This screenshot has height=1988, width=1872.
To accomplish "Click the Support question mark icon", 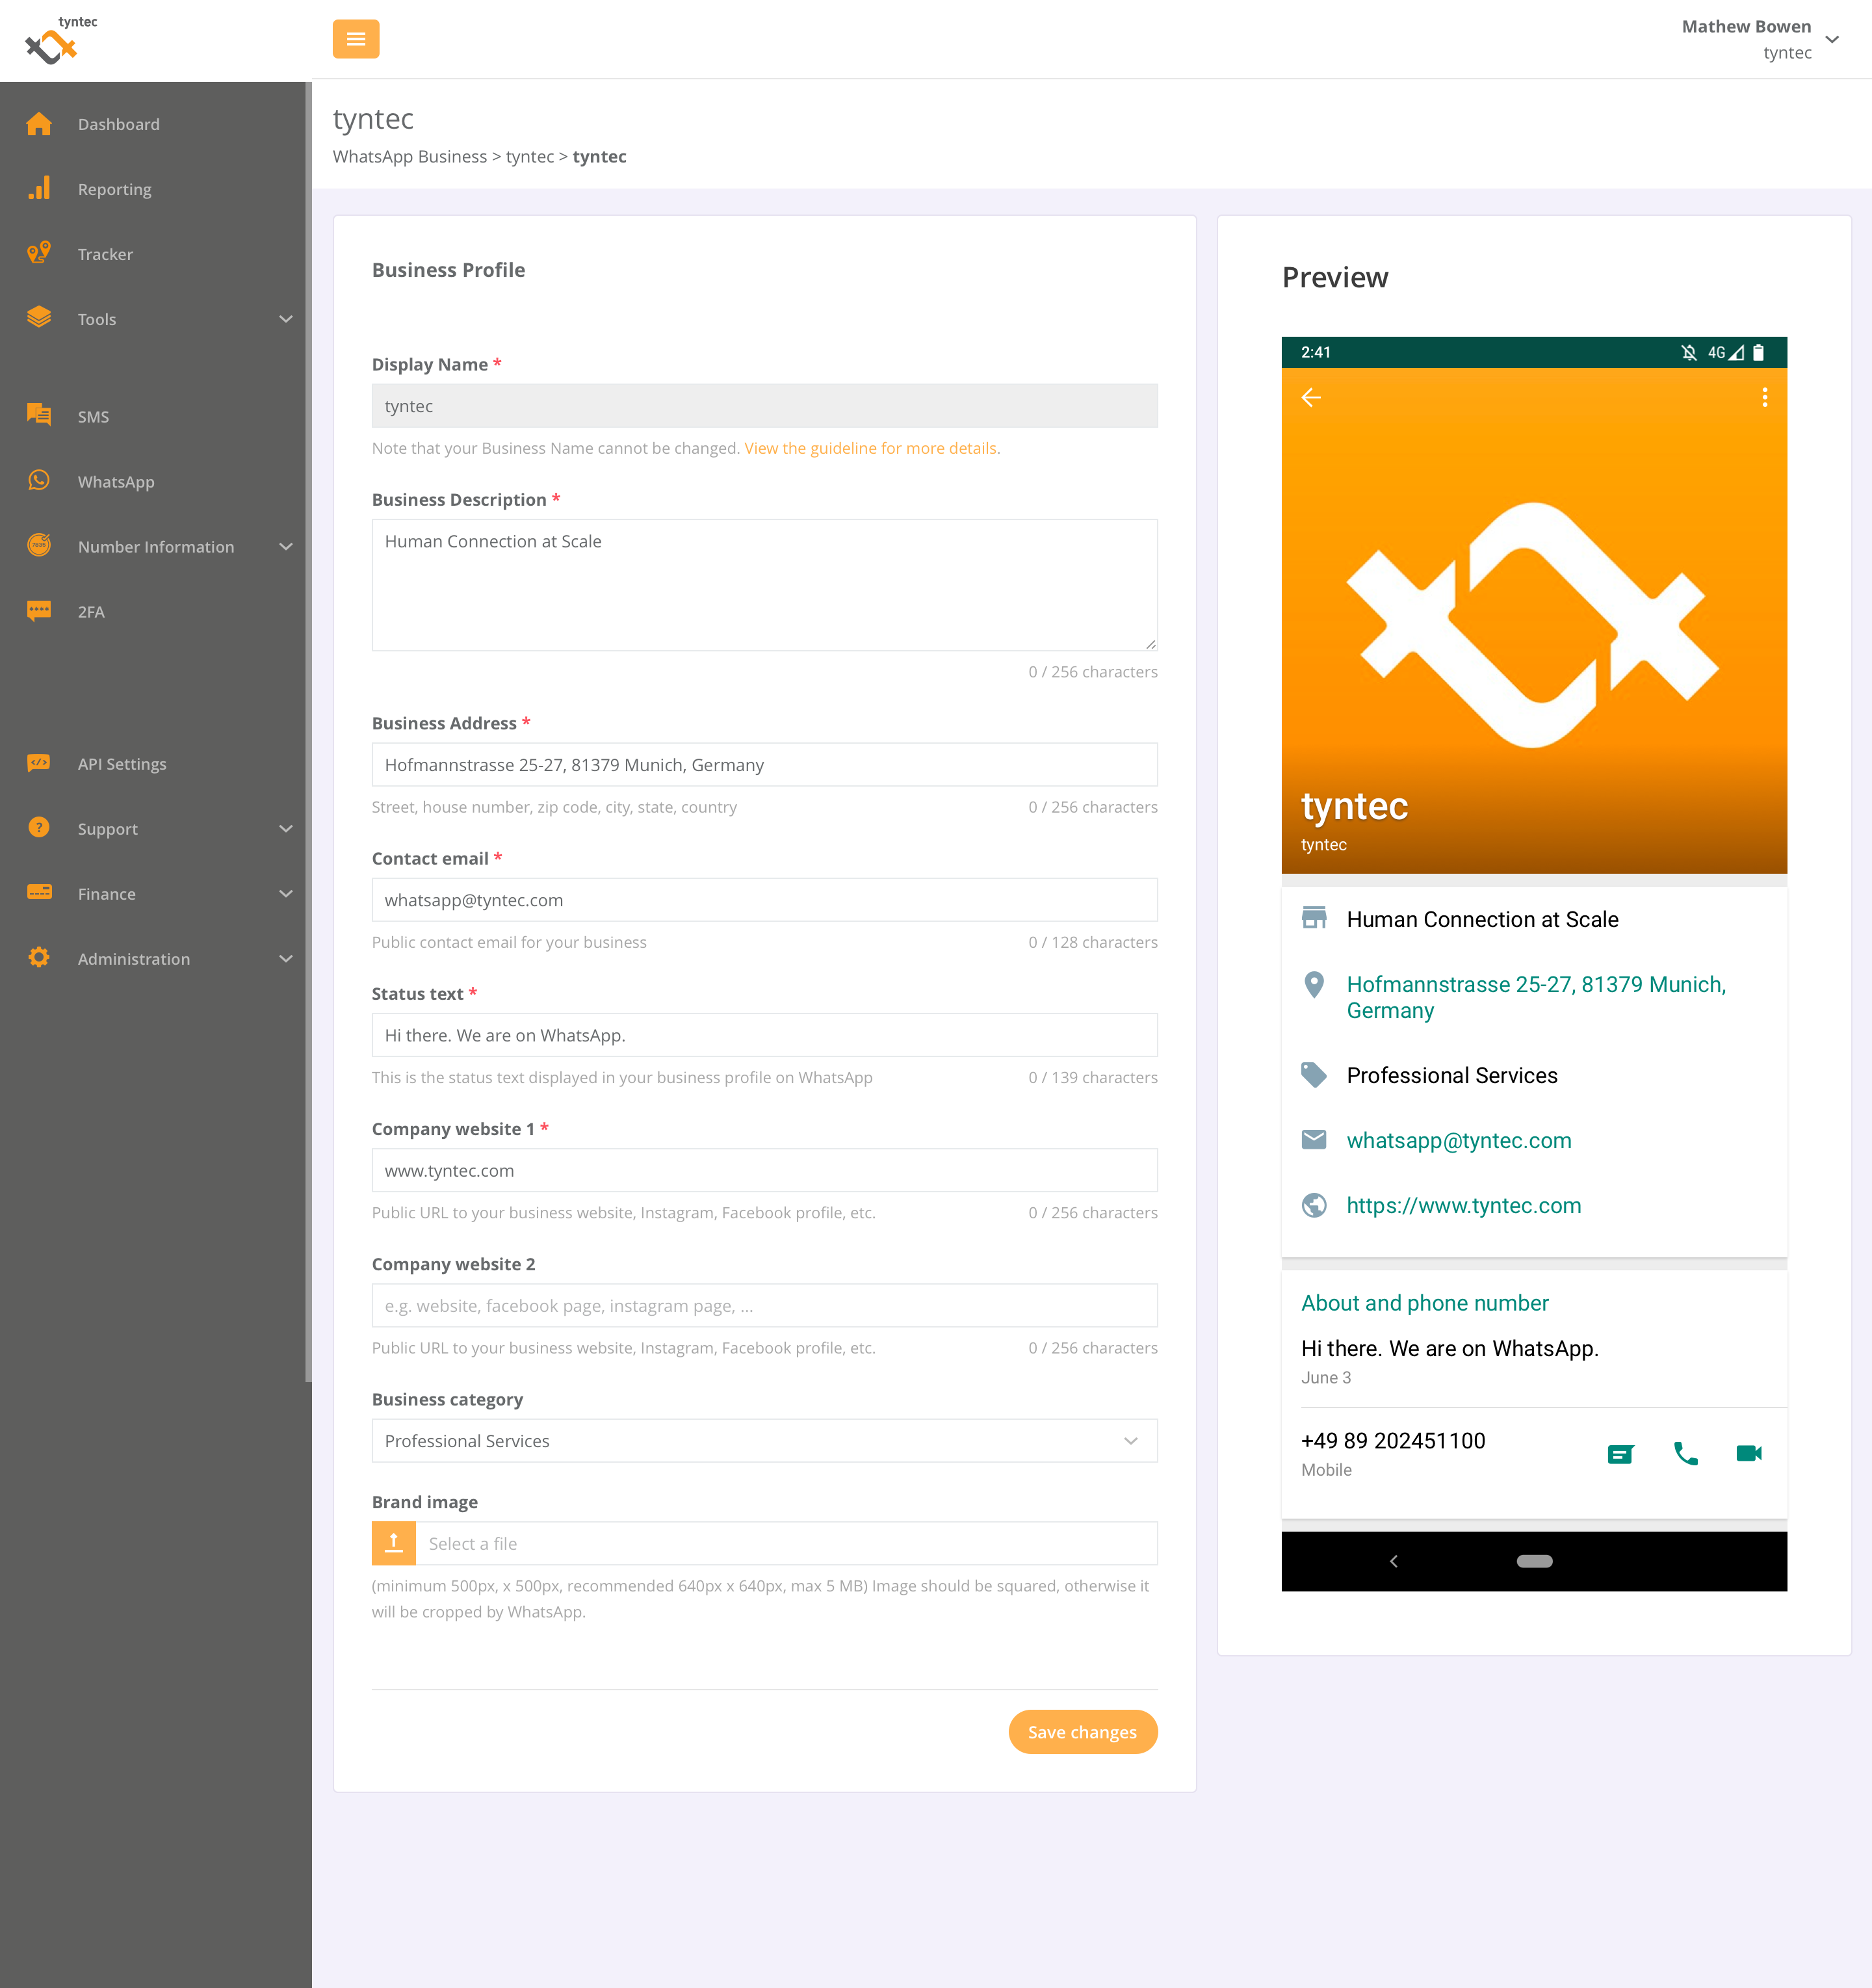I will pyautogui.click(x=39, y=827).
